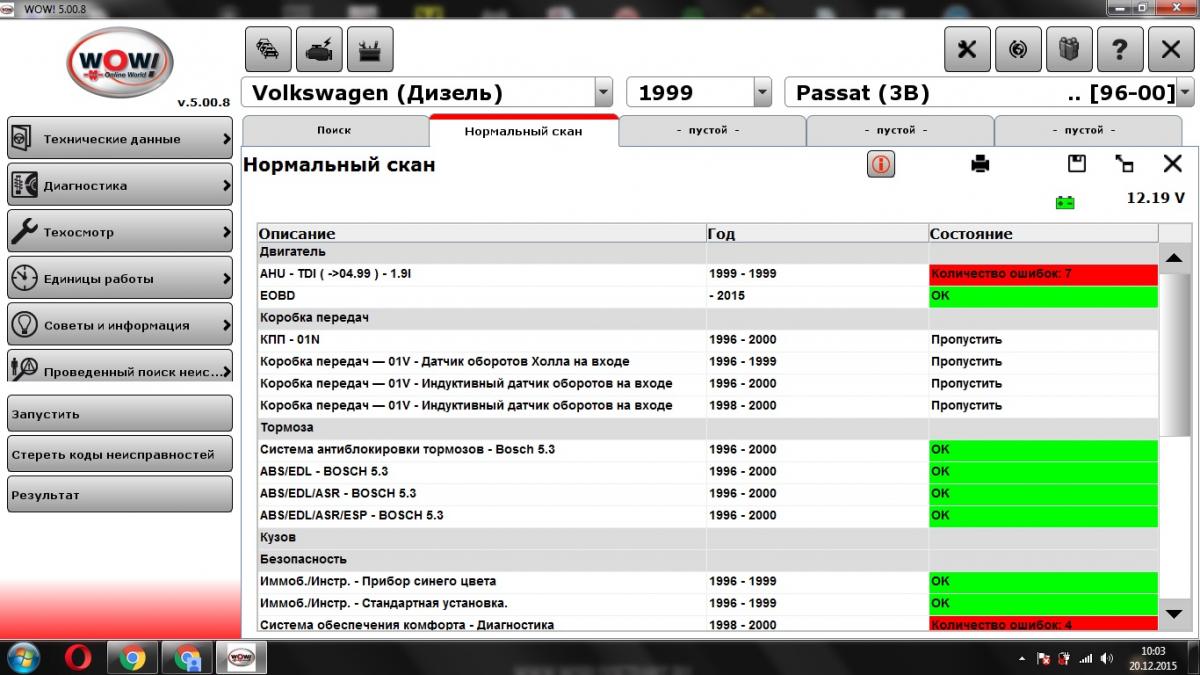Image resolution: width=1200 pixels, height=675 pixels.
Task: Click the scrollbar up arrow
Action: [x=1175, y=257]
